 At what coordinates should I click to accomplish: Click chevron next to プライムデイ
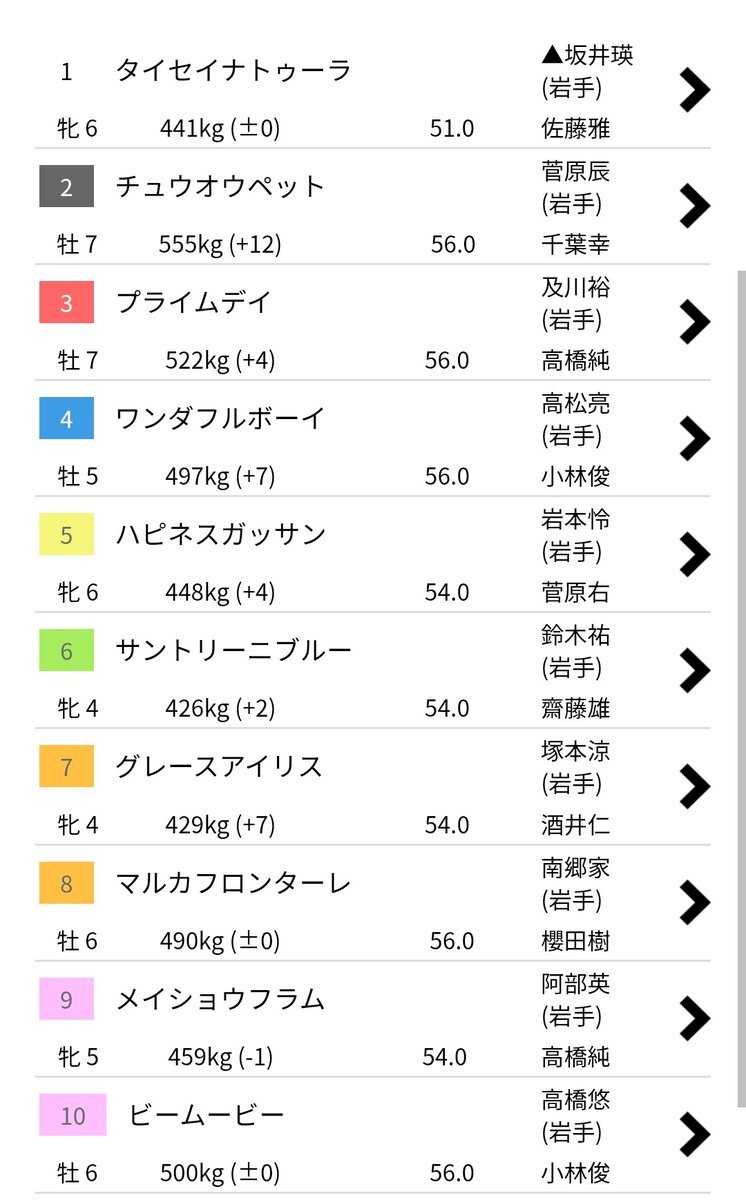(x=694, y=322)
